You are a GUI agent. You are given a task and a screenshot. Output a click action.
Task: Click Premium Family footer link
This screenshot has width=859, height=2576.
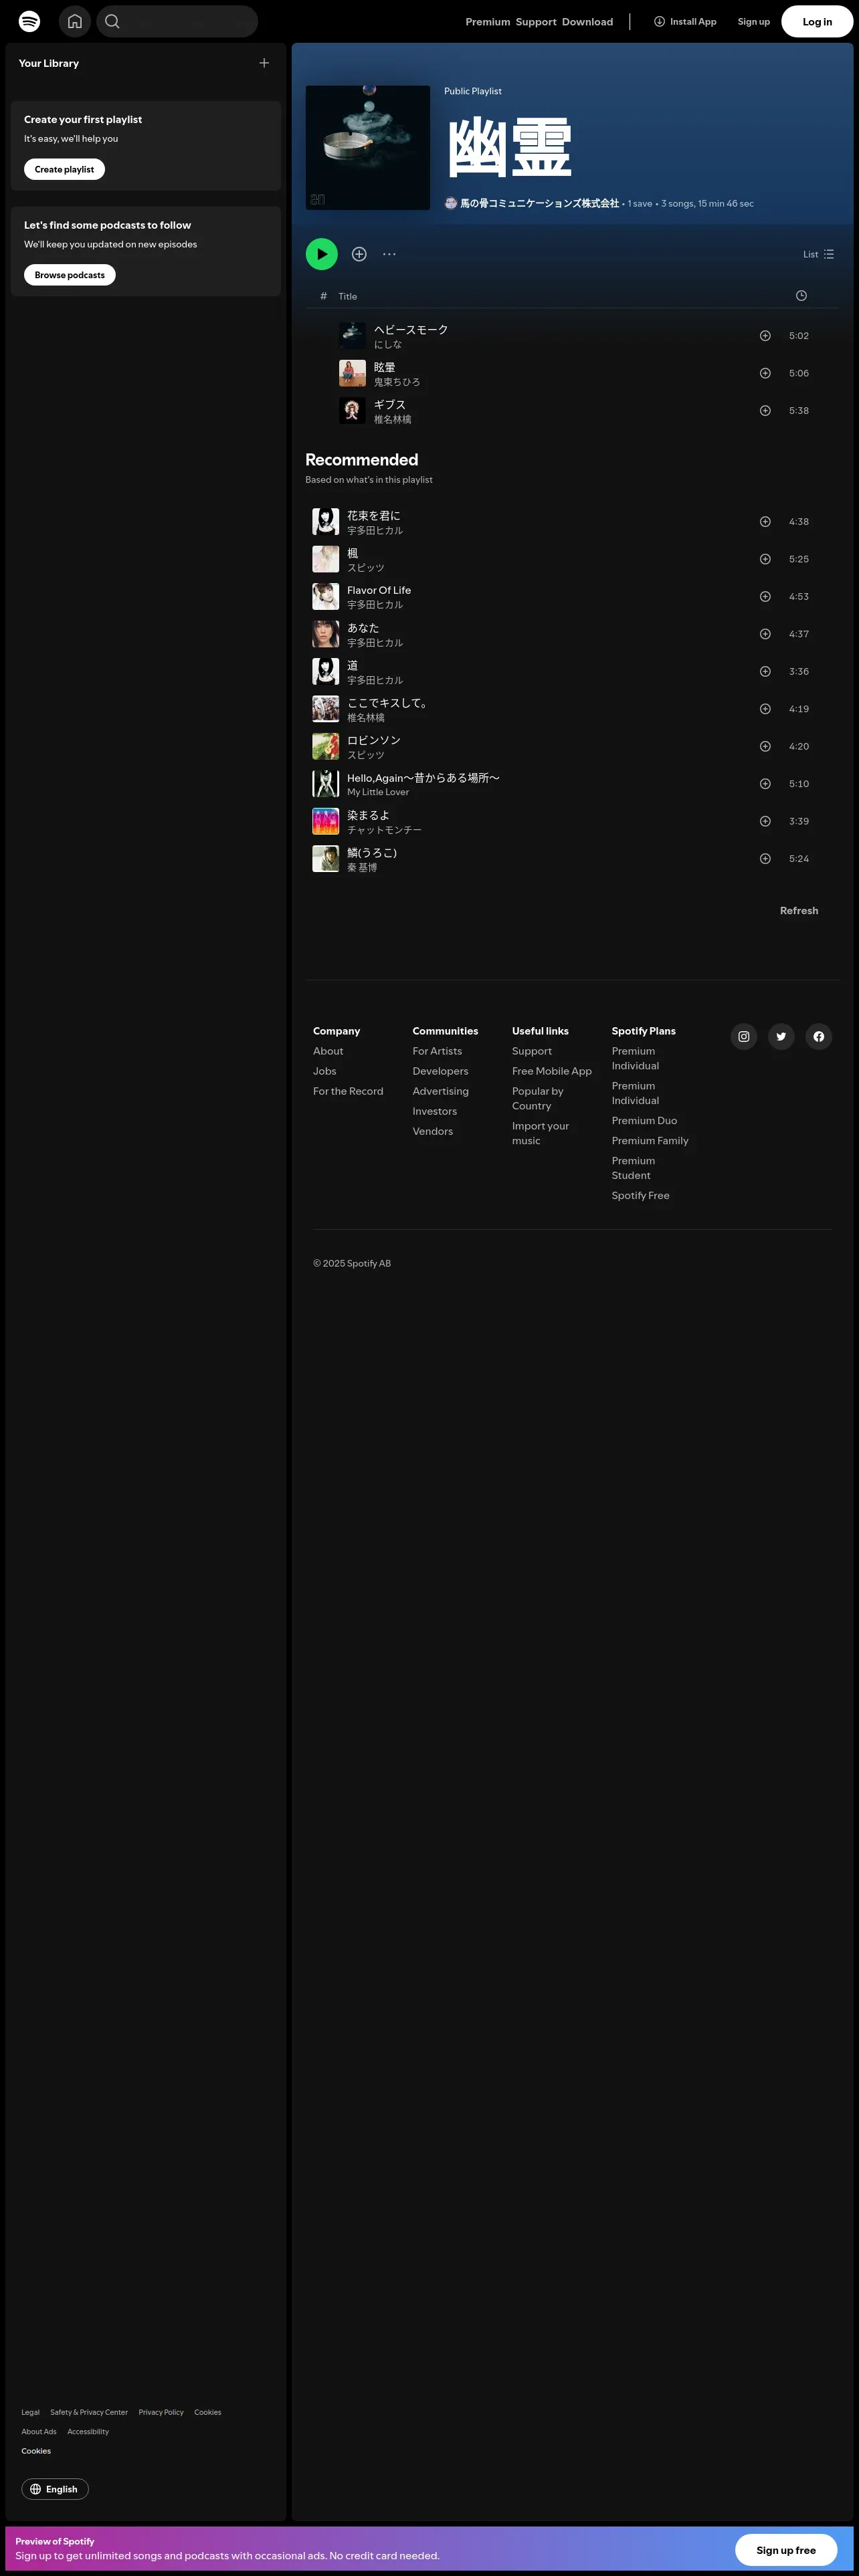point(650,1141)
